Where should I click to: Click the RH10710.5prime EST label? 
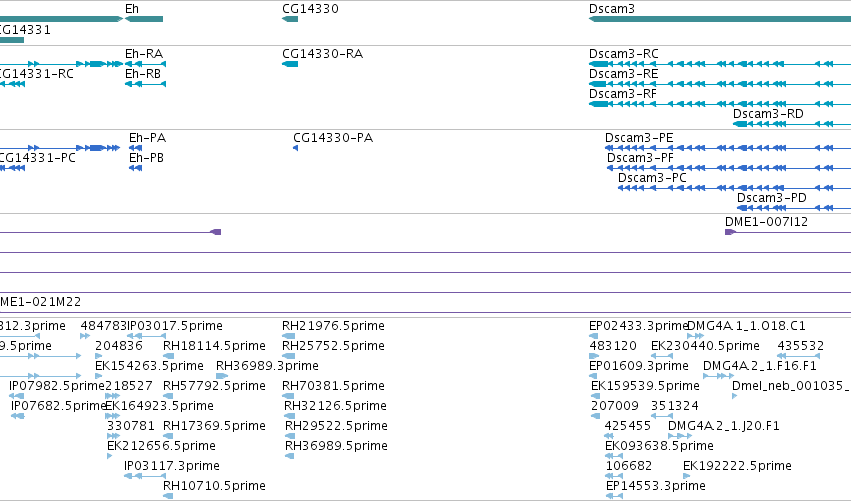(x=214, y=485)
